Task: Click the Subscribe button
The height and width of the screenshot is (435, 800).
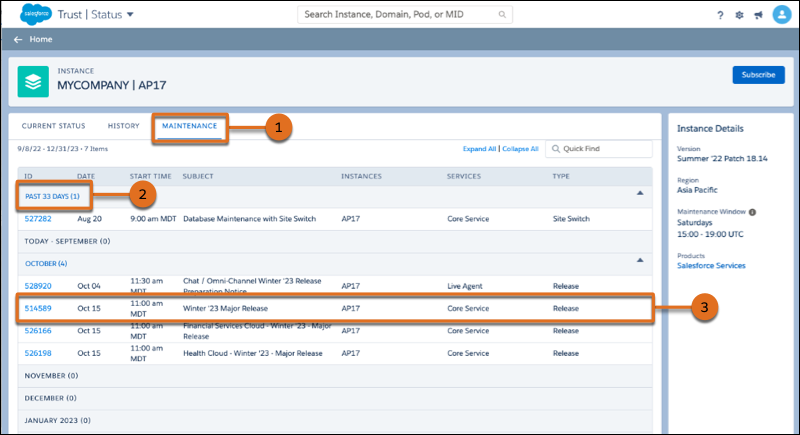Action: tap(759, 75)
